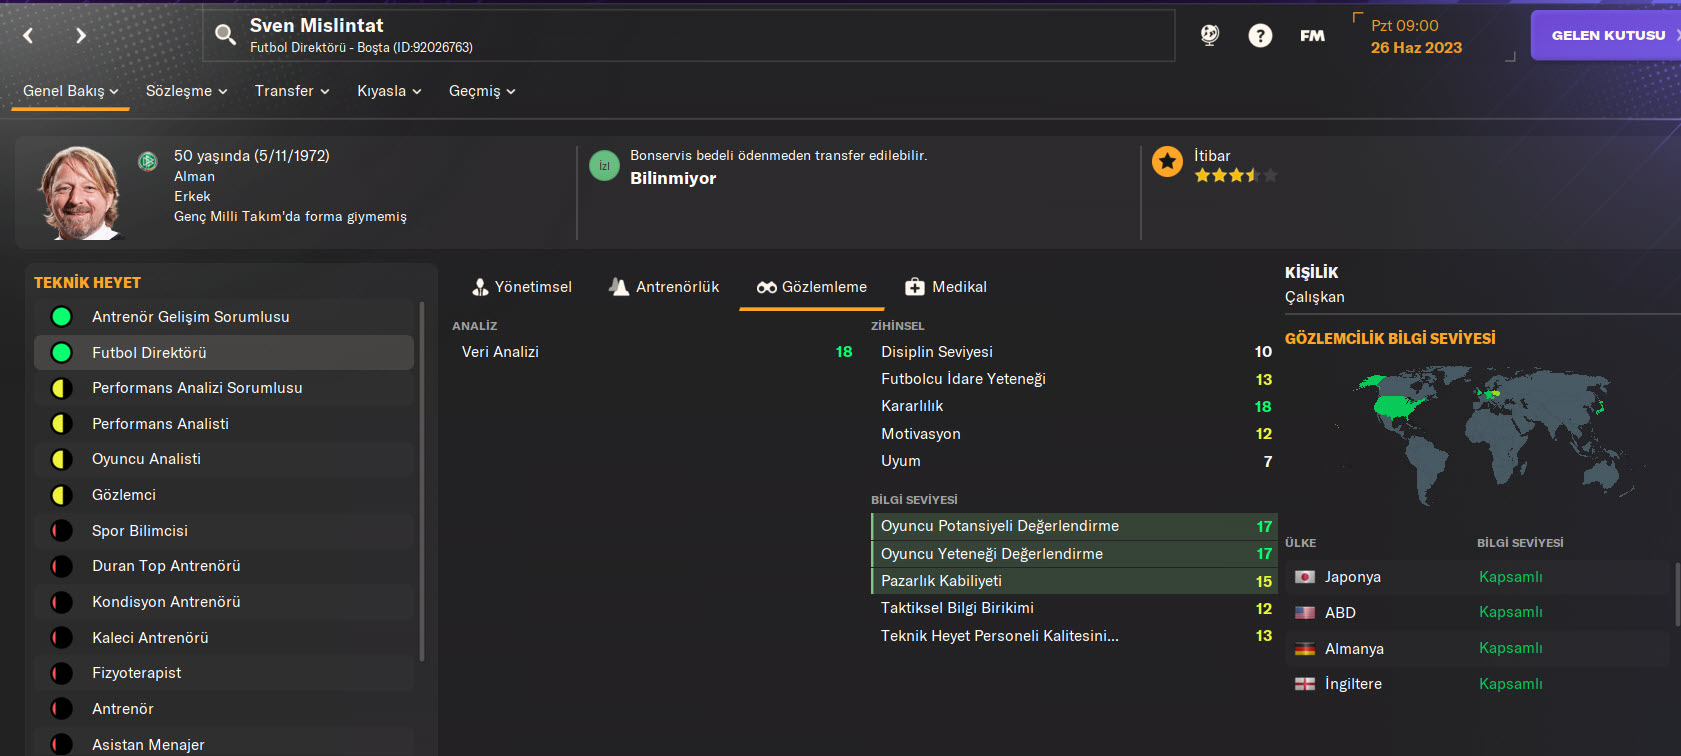Screen dimensions: 1681x756
Task: Open the Gelen Kutusu inbox button
Action: click(x=1606, y=35)
